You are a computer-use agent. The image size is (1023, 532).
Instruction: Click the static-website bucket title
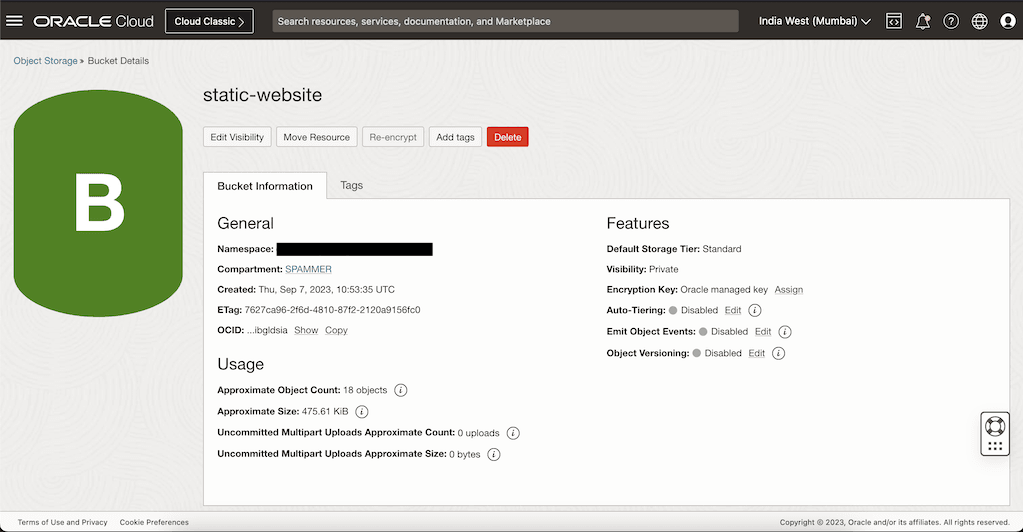point(262,95)
